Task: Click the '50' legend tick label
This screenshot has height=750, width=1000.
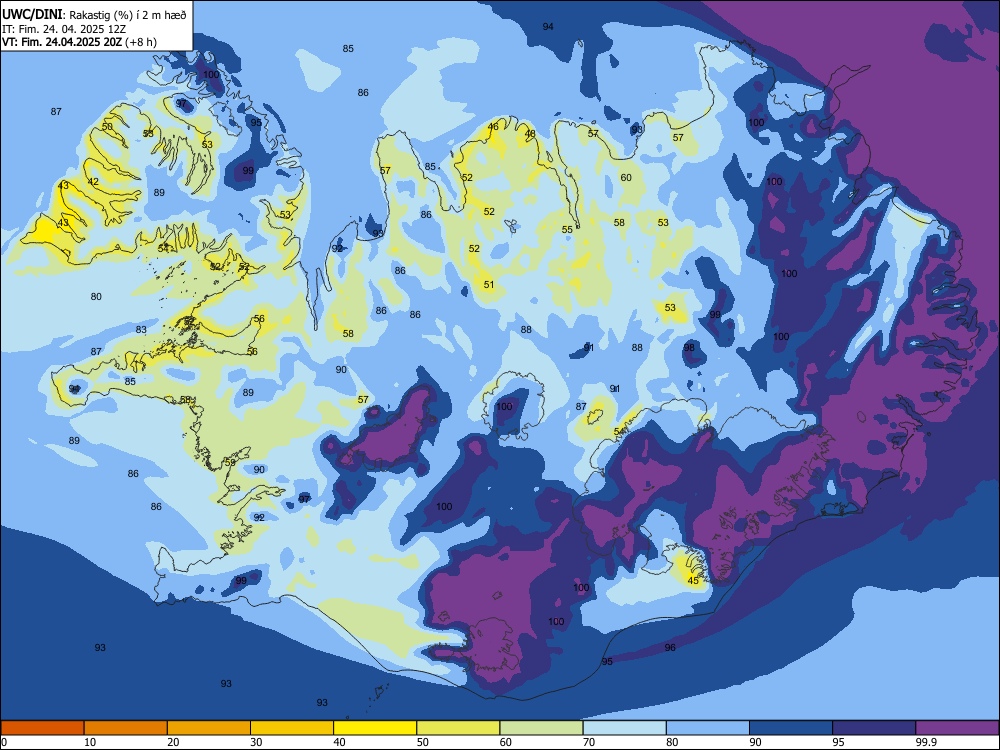Action: click(x=423, y=742)
